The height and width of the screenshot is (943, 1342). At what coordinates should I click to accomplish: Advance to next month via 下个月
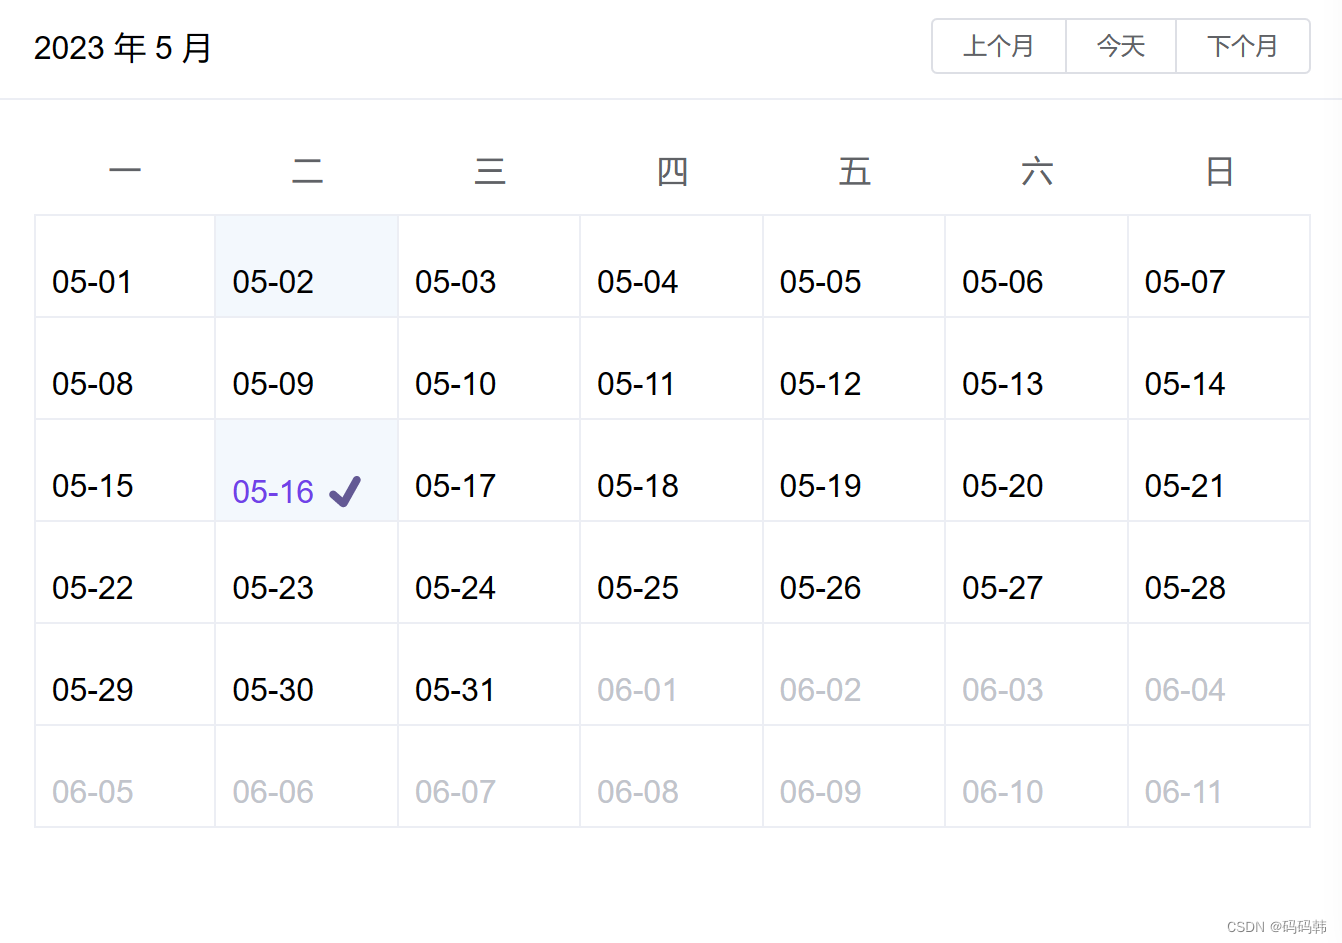click(x=1243, y=46)
